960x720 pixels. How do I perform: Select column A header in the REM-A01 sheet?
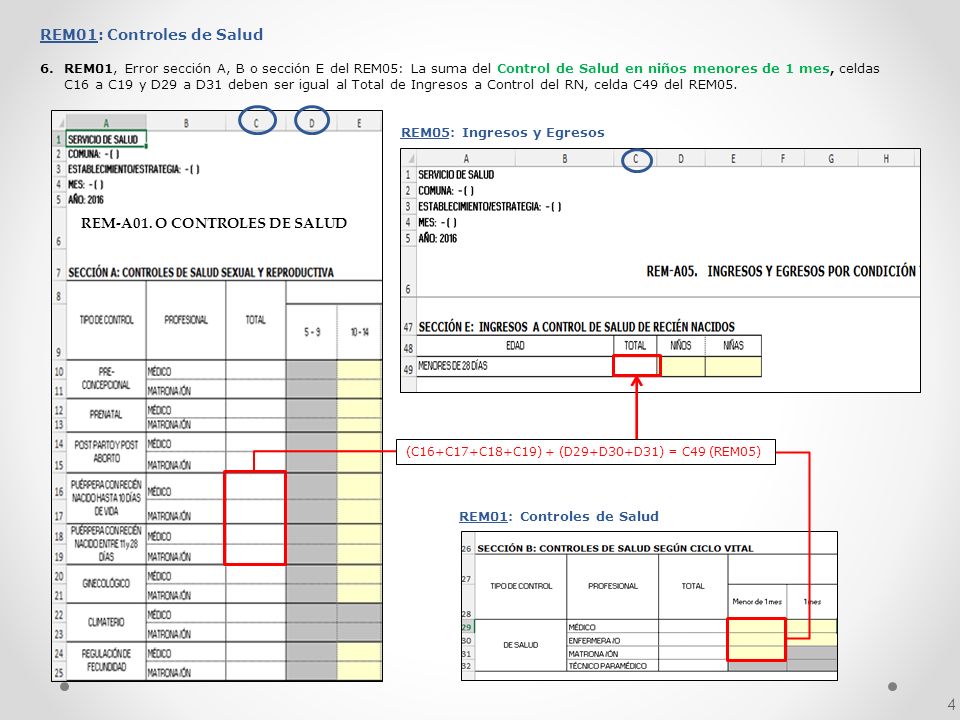[106, 122]
